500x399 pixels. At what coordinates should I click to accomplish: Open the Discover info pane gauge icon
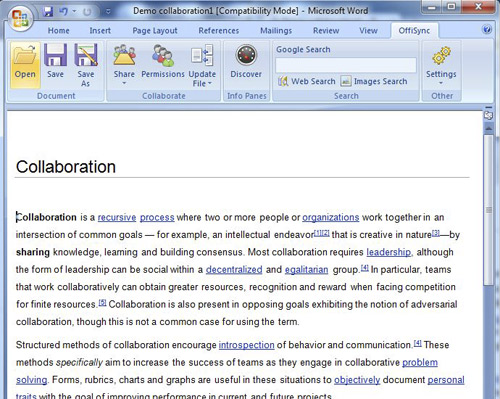[246, 55]
